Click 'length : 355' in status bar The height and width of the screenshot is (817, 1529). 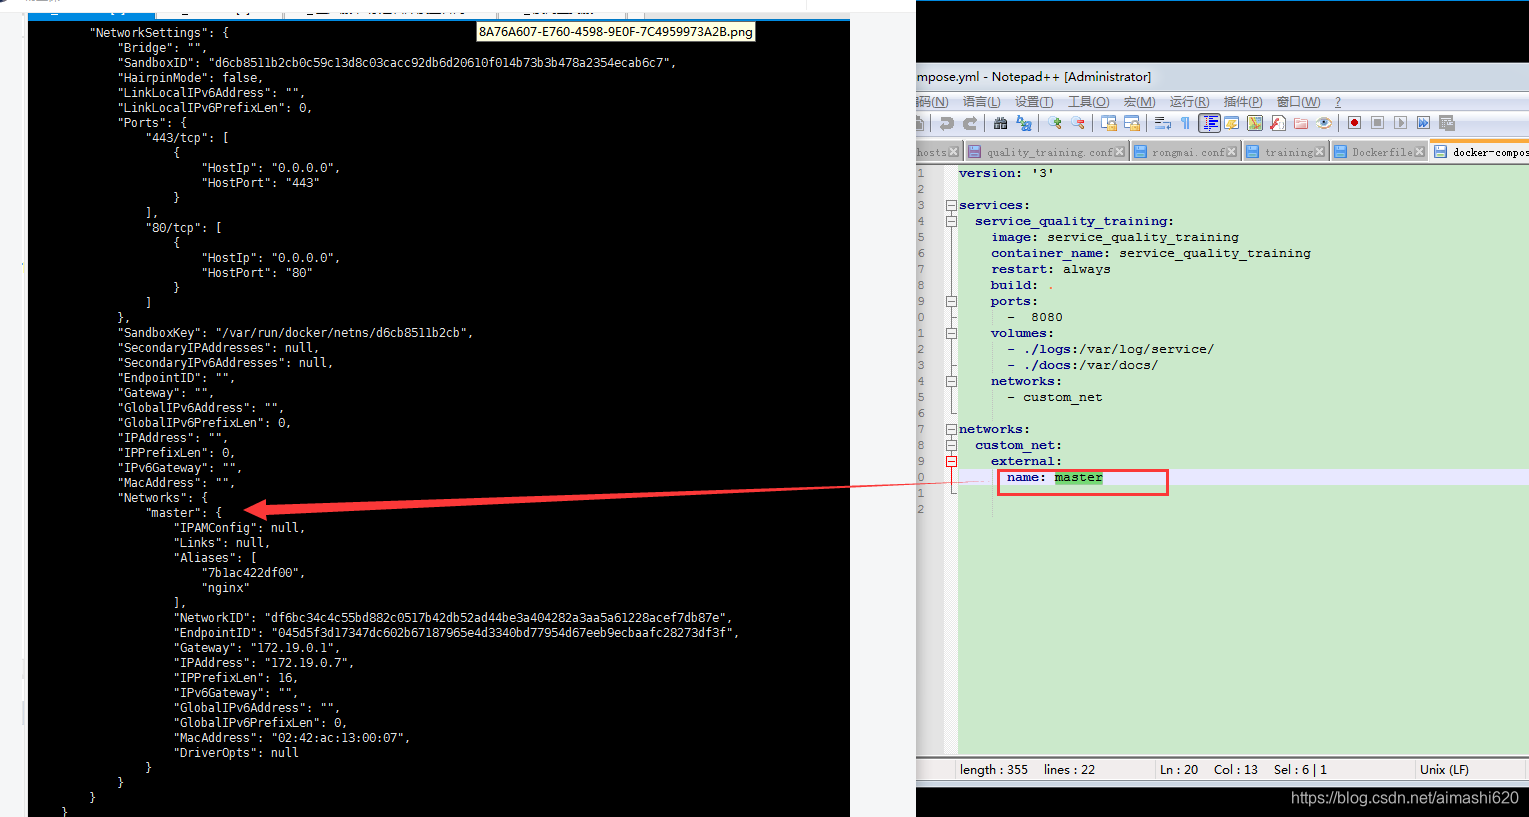(994, 769)
